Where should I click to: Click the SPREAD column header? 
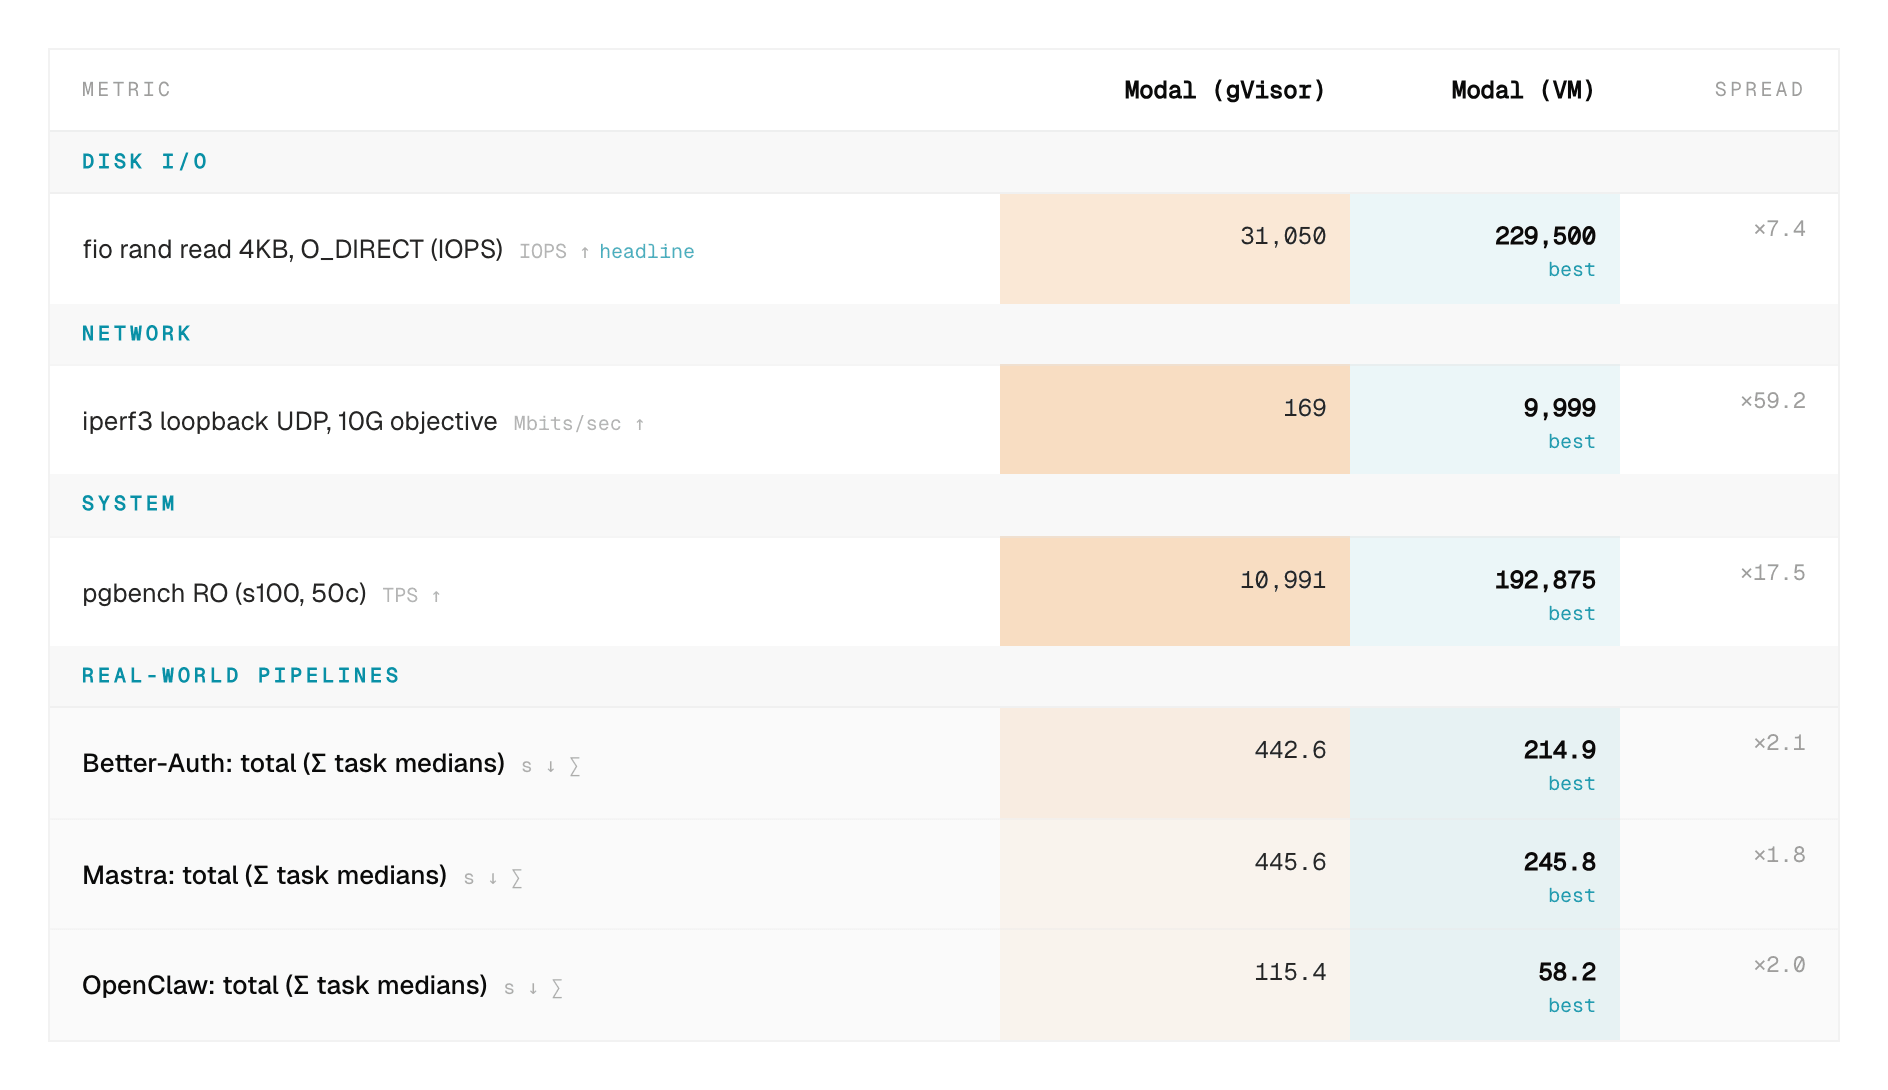[1760, 90]
